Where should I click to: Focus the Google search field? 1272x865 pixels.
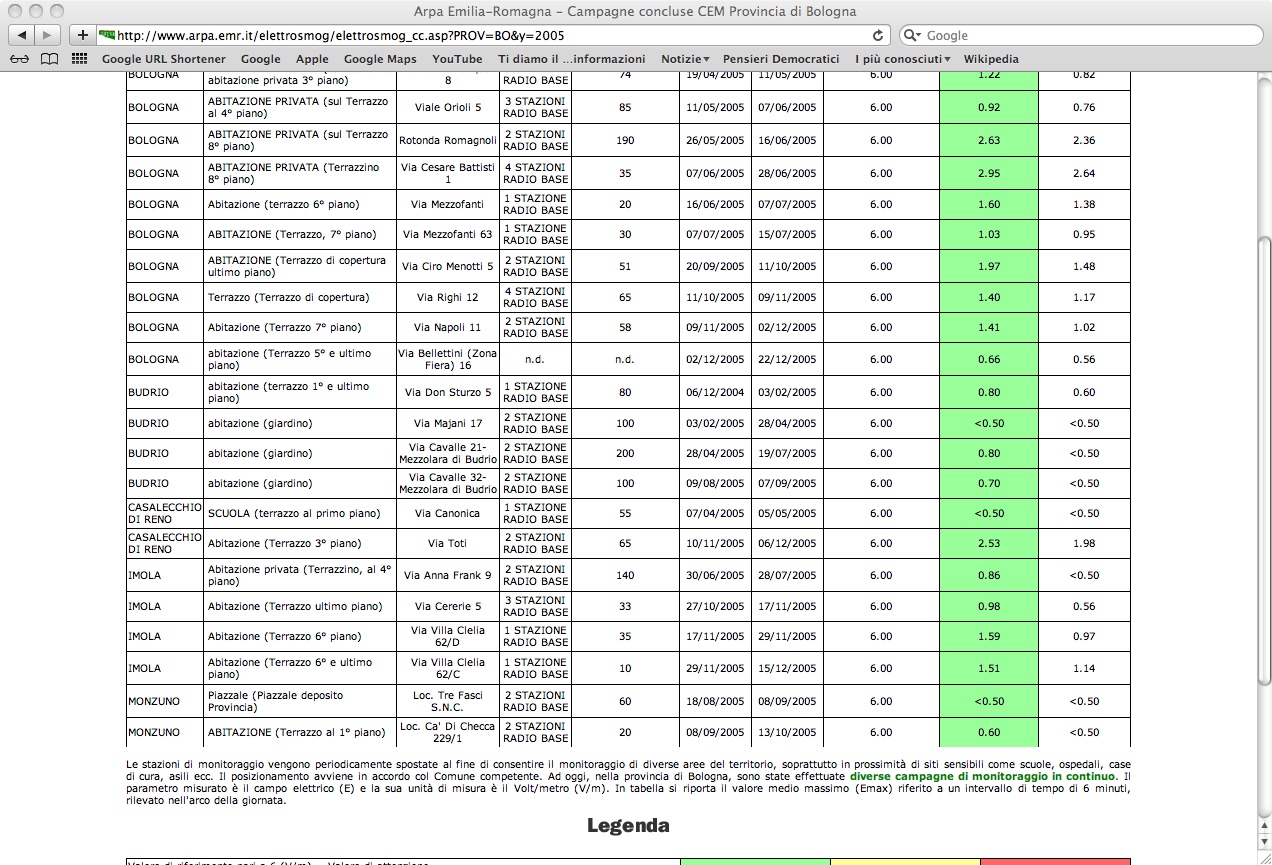(1080, 35)
